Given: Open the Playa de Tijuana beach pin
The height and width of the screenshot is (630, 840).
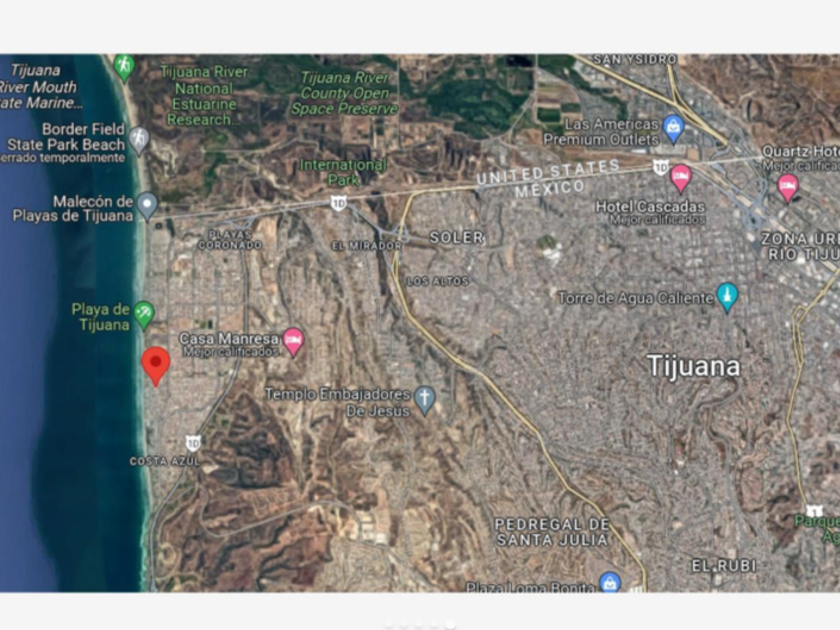Looking at the screenshot, I should 144,315.
